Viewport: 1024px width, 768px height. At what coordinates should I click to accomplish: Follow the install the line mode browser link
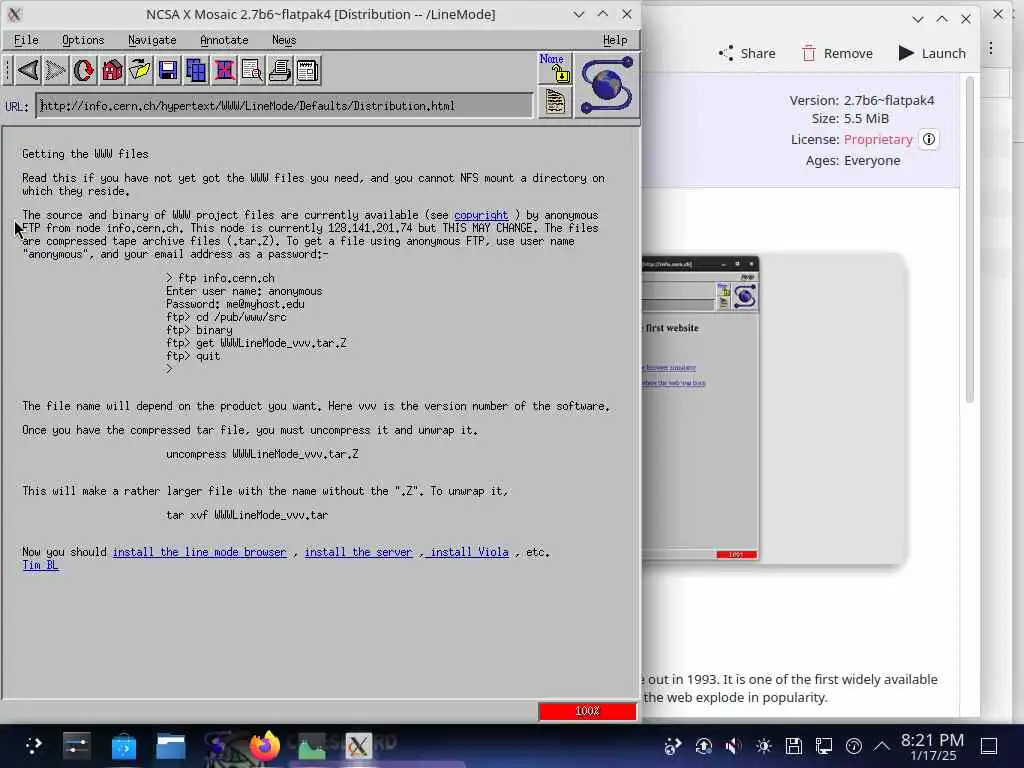(x=199, y=552)
